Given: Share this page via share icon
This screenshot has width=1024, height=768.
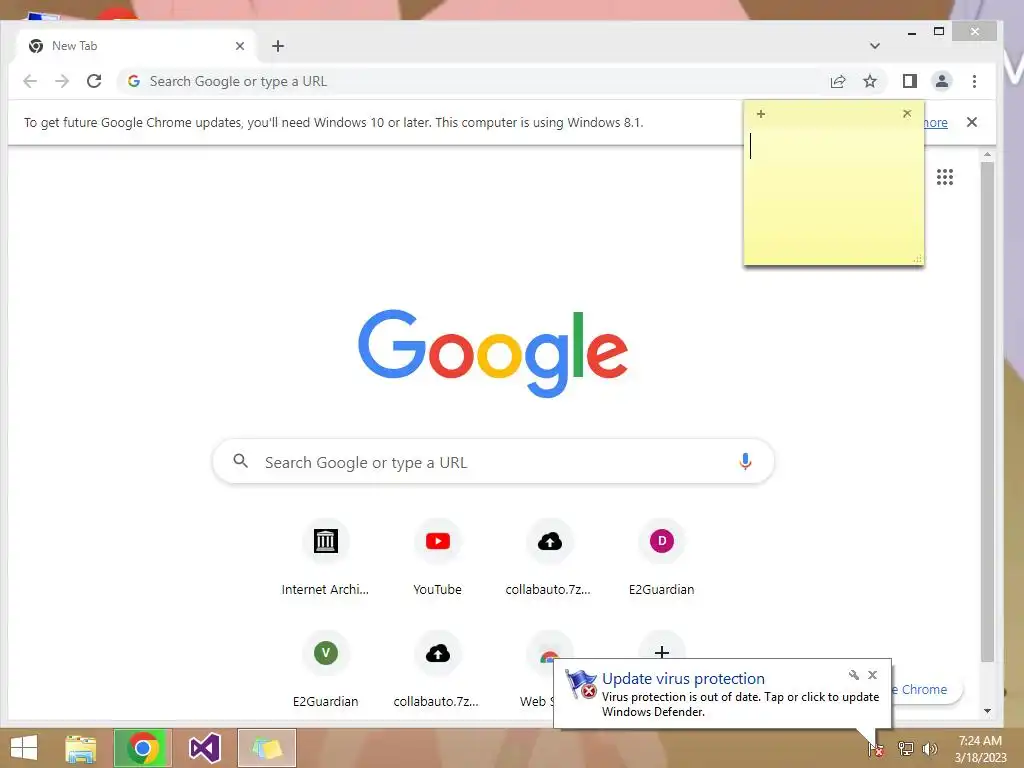Looking at the screenshot, I should coord(838,81).
